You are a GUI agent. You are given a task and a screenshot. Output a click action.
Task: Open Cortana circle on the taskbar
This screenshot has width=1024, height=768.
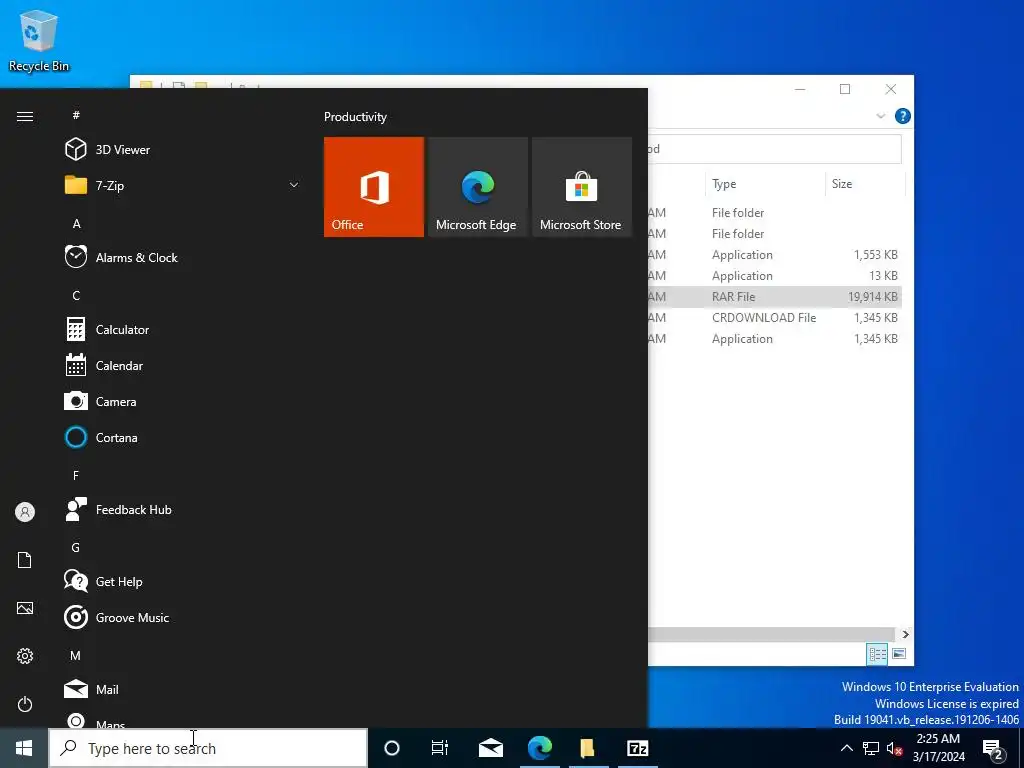(x=392, y=748)
